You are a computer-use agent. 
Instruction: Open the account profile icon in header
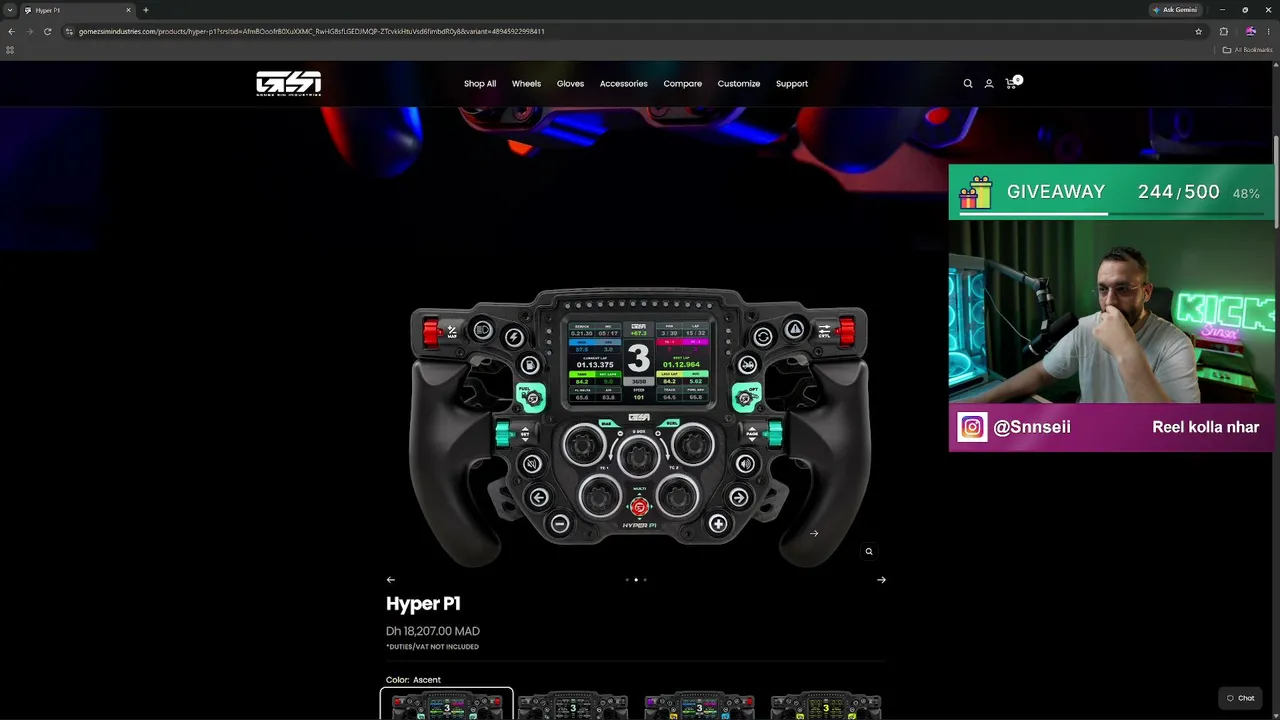[x=989, y=84]
